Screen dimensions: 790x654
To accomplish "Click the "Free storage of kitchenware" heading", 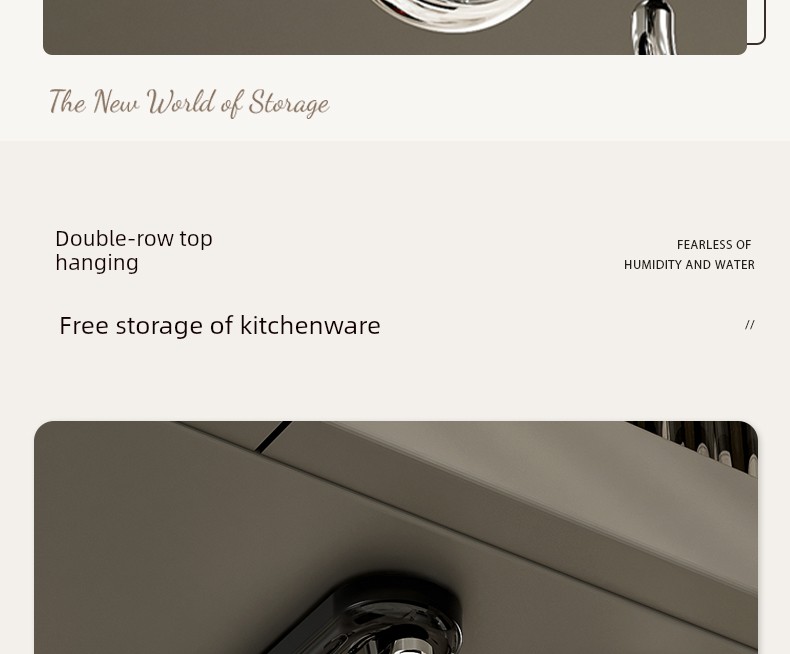I will point(220,325).
